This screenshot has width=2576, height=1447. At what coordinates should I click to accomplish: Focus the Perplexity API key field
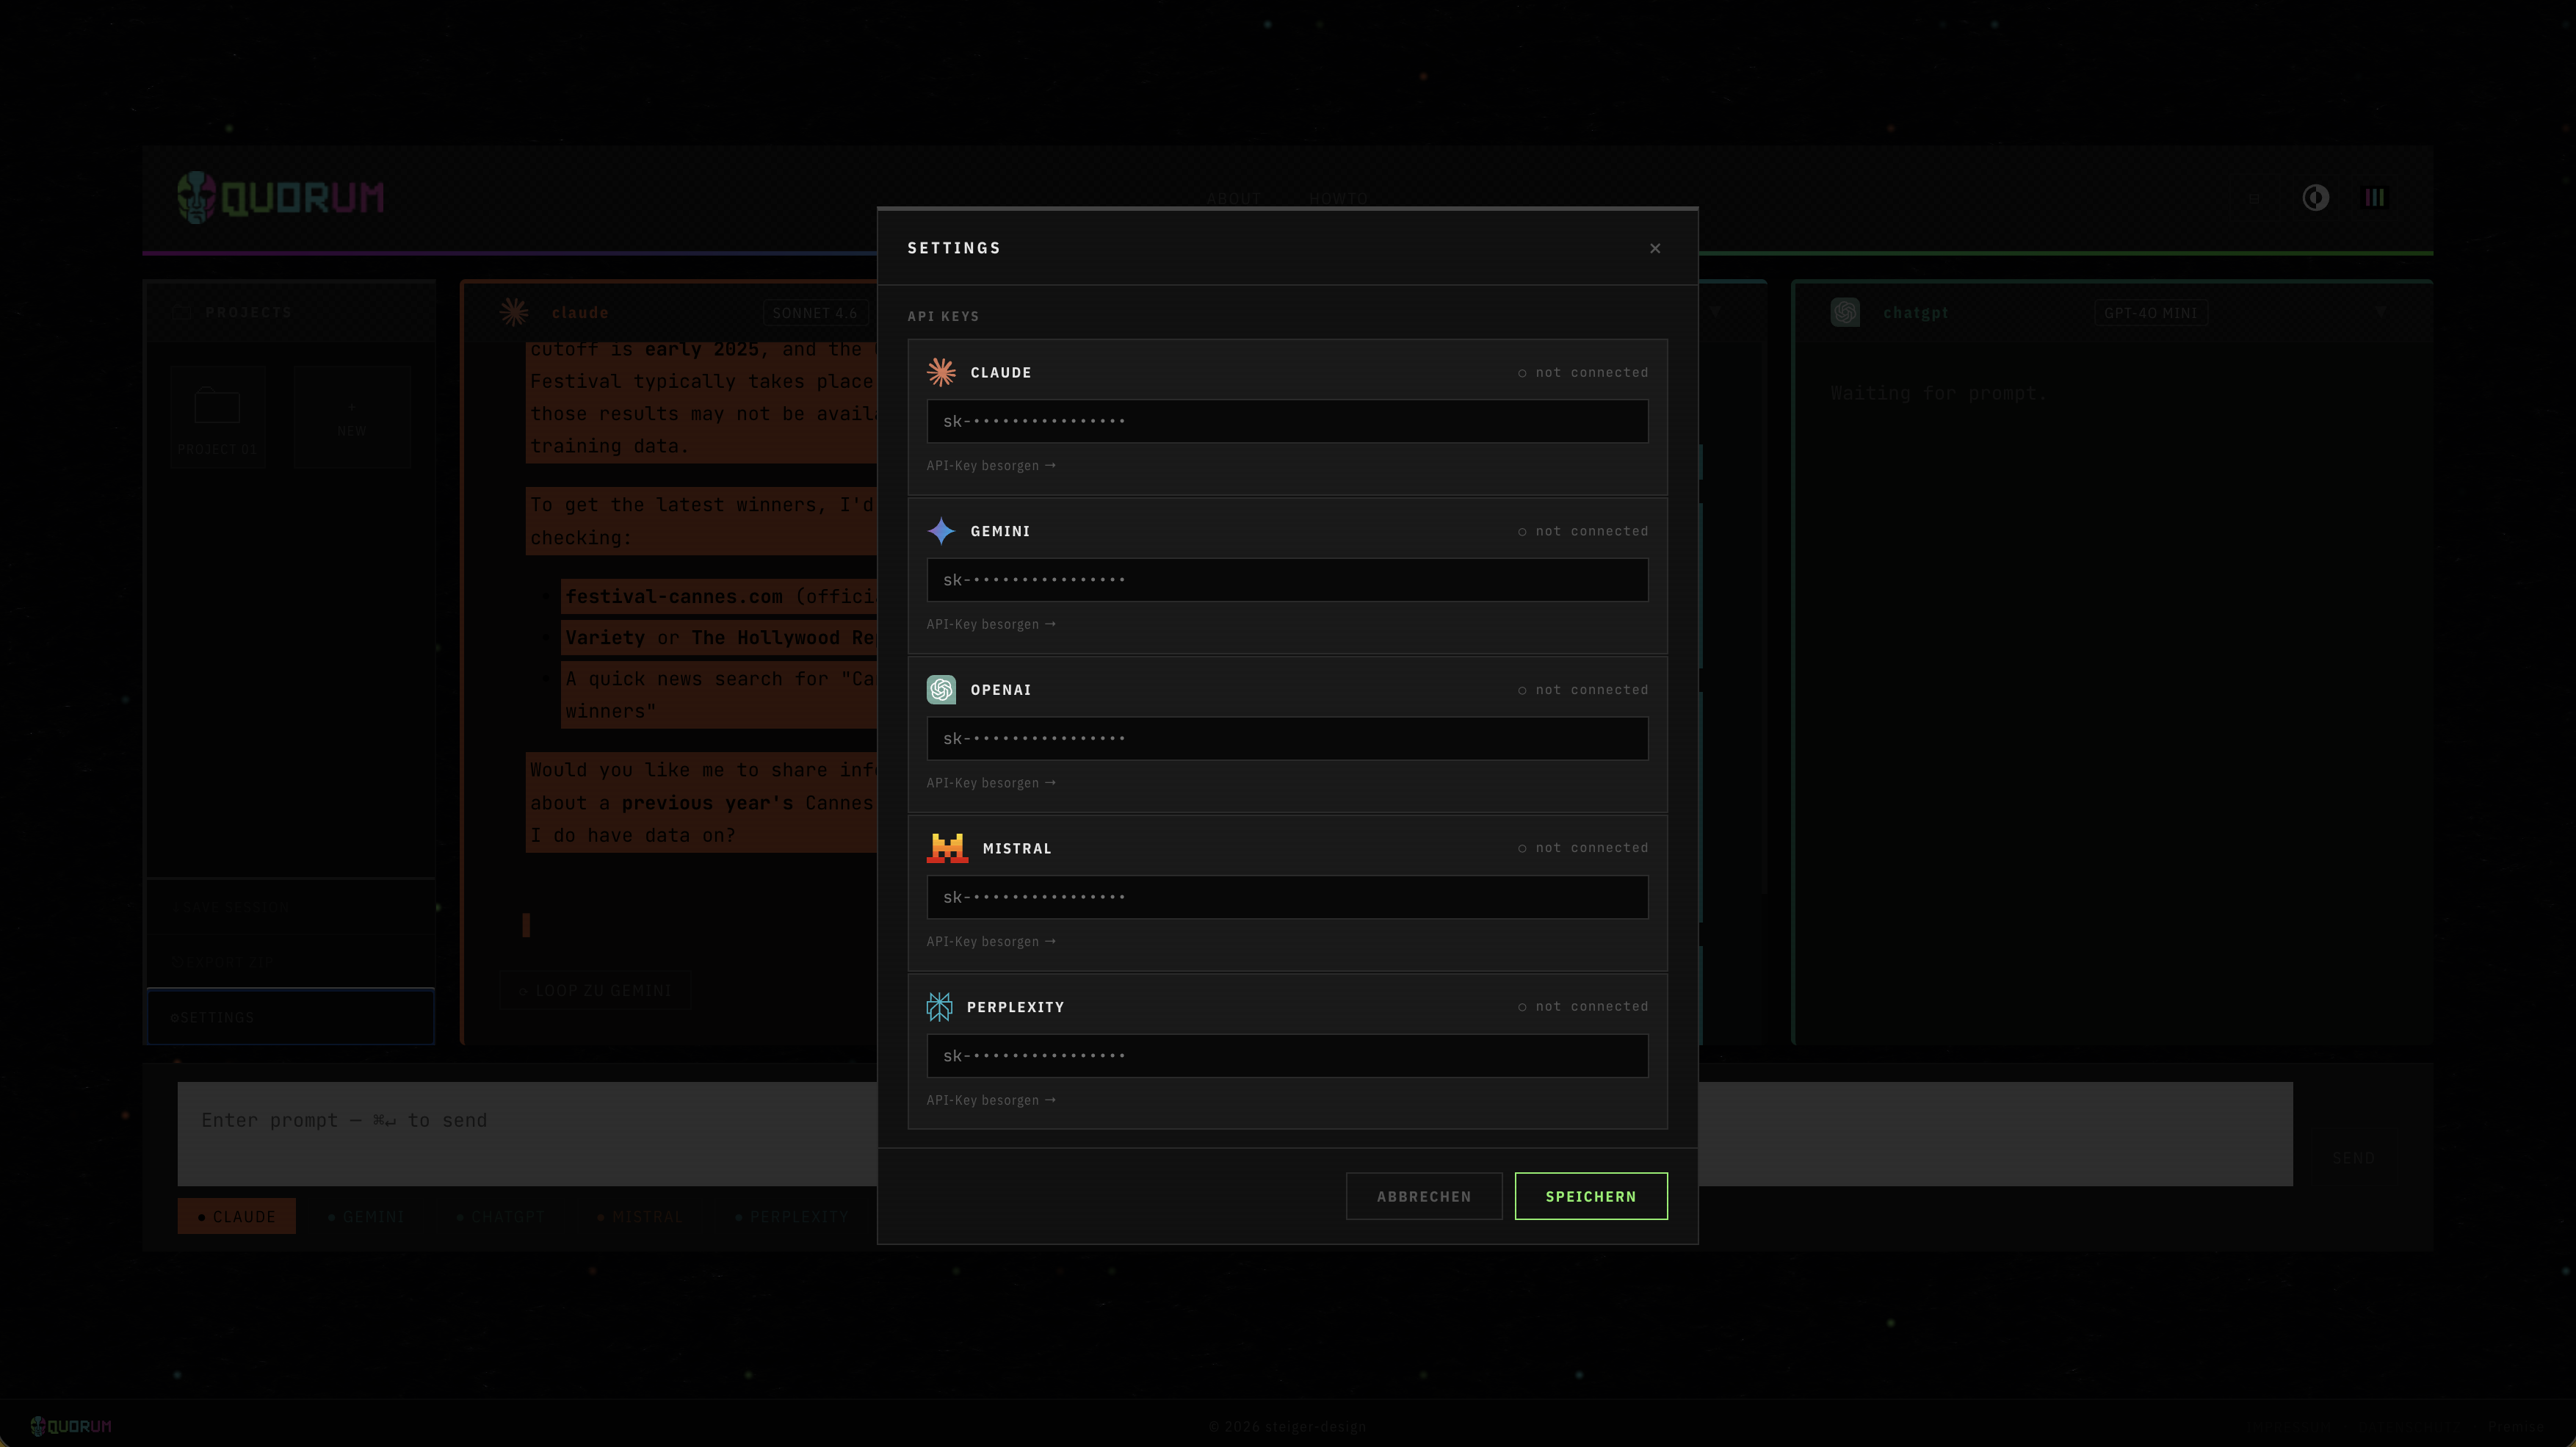pyautogui.click(x=1287, y=1056)
